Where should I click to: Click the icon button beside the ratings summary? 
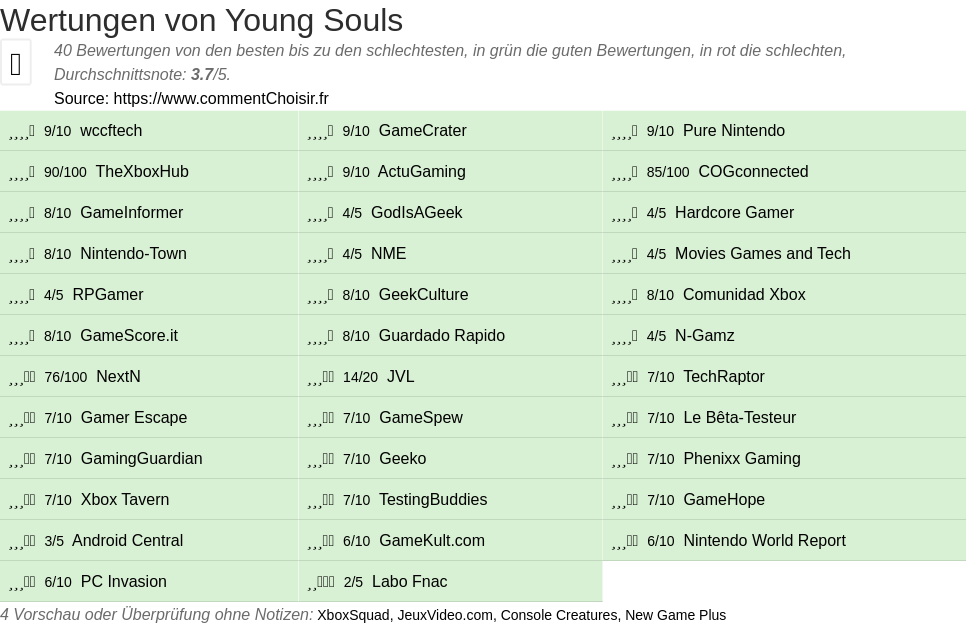pos(16,63)
